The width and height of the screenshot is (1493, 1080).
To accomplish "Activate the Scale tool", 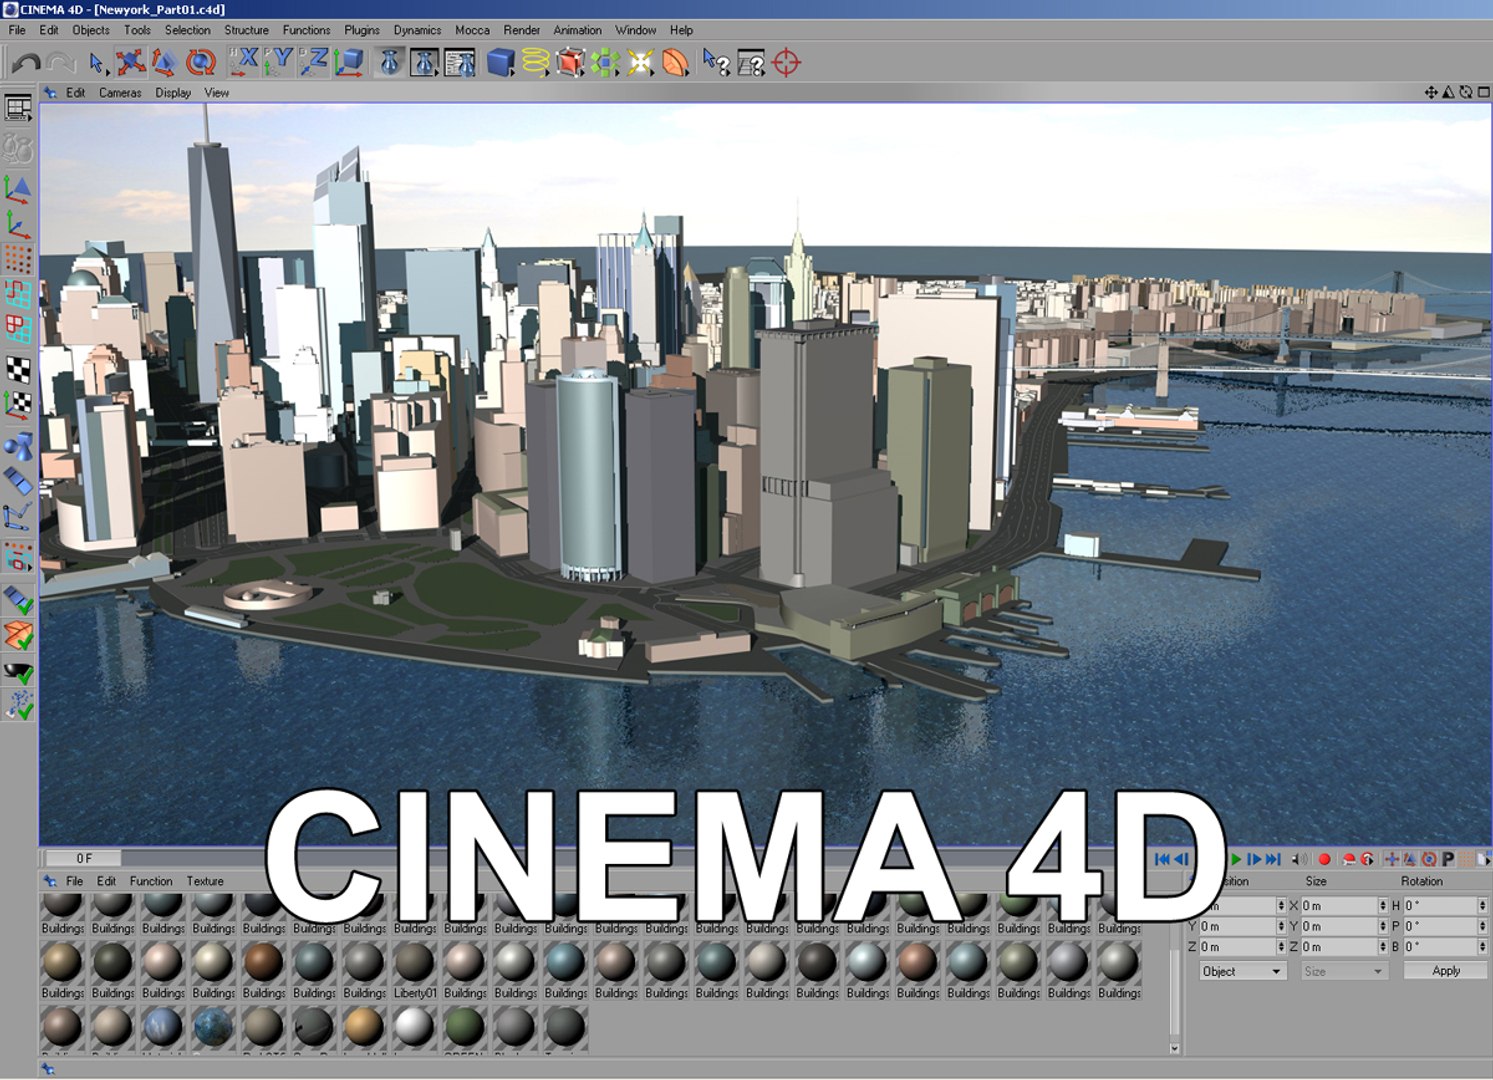I will pyautogui.click(x=165, y=63).
